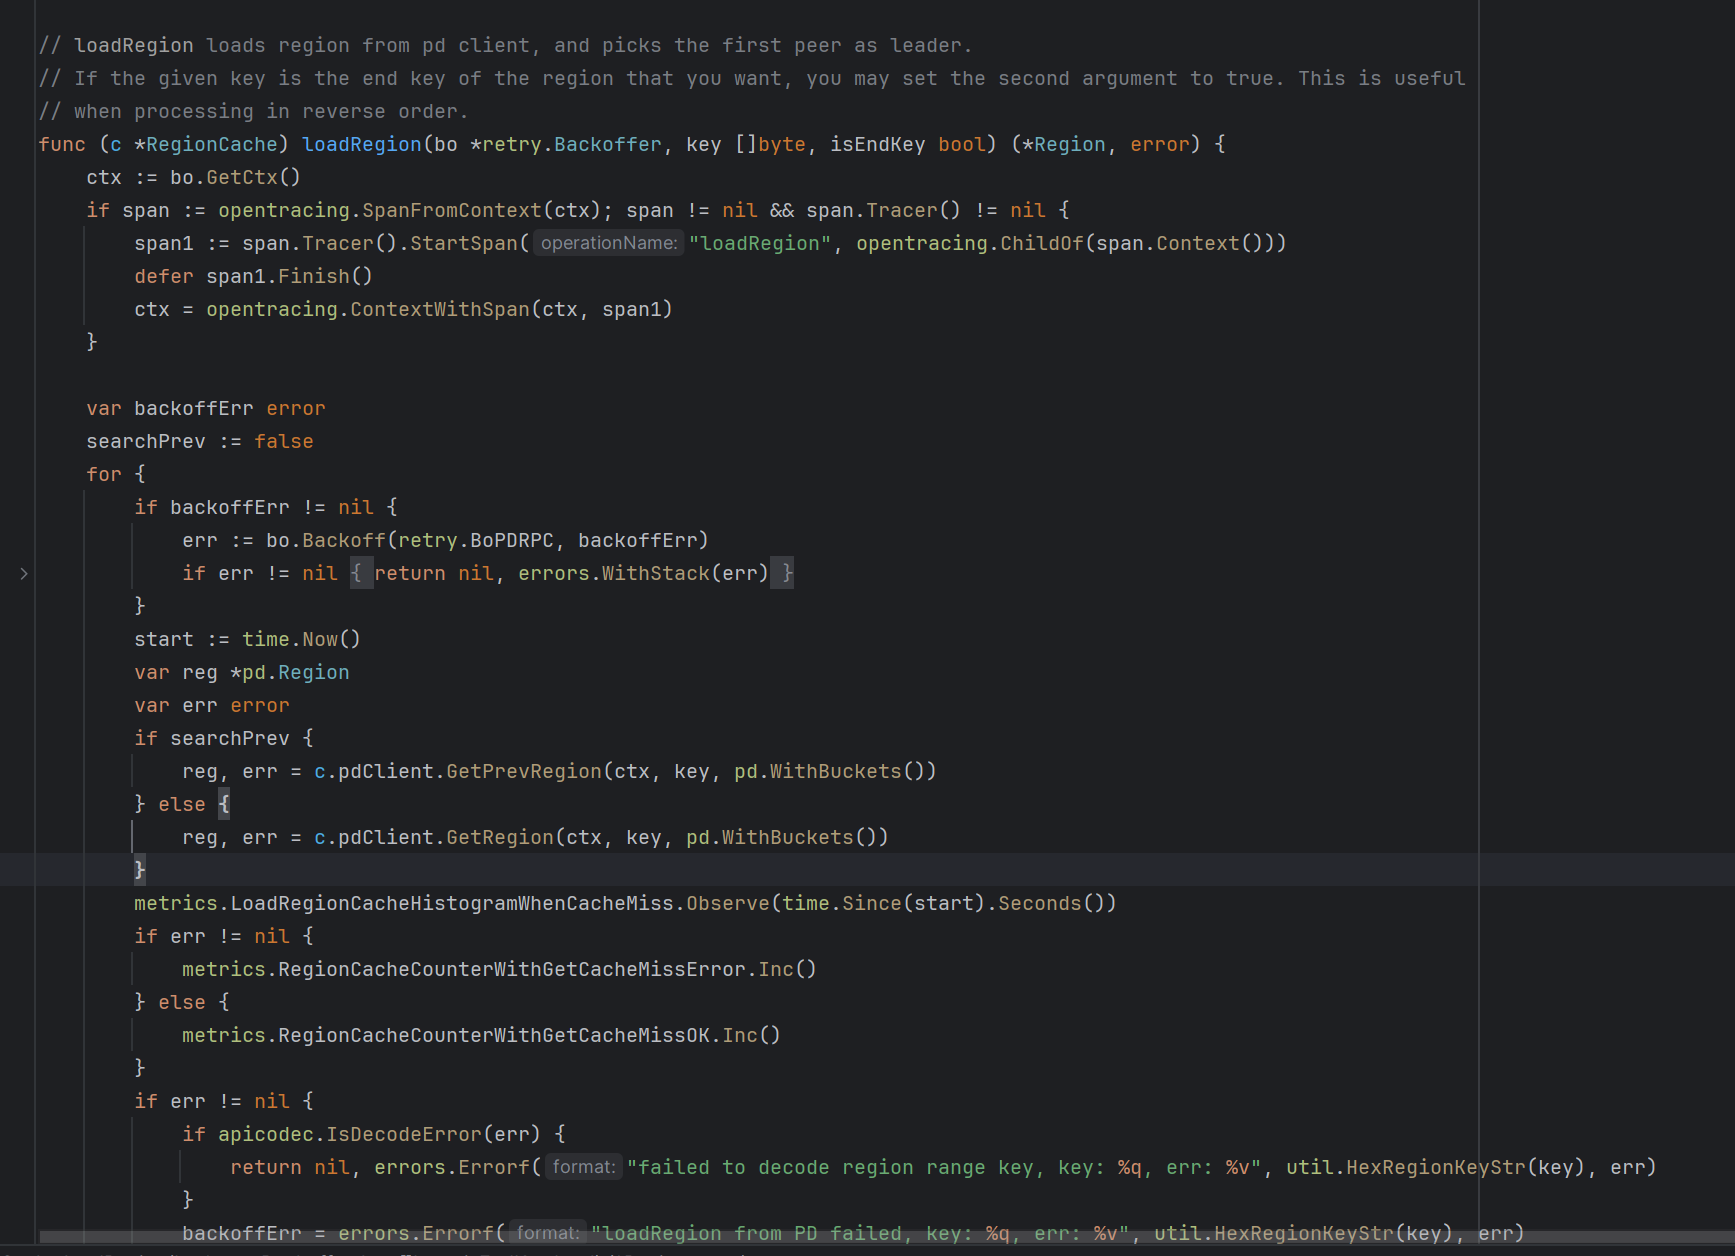Click the highlighted brace after first else
The height and width of the screenshot is (1256, 1735).
tap(224, 804)
